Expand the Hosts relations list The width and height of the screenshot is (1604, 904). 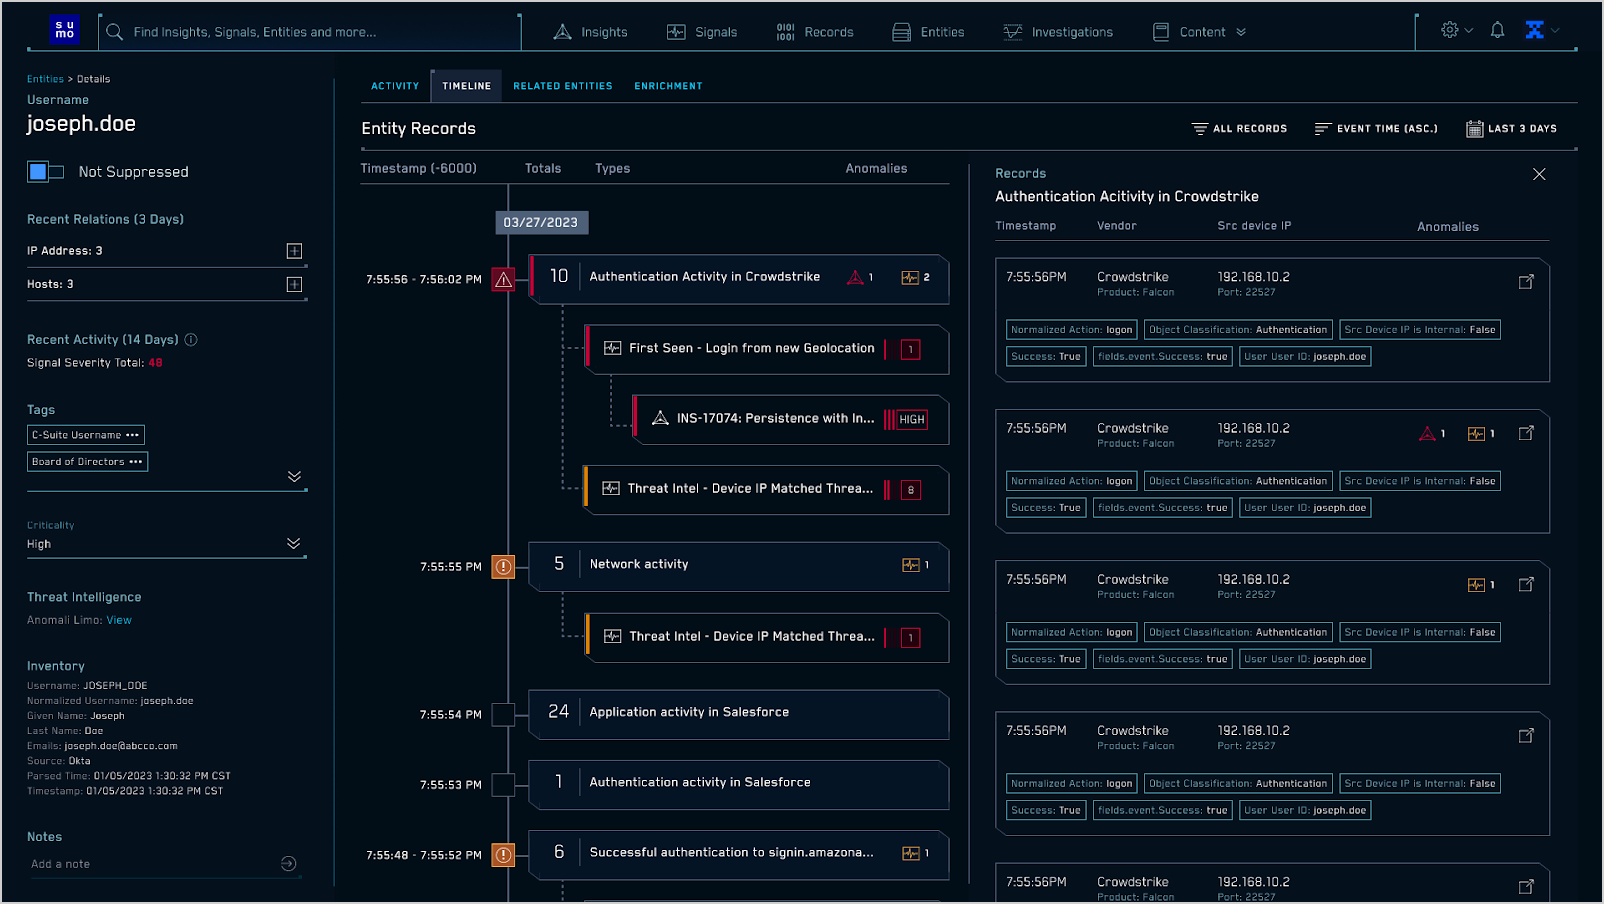(x=294, y=285)
